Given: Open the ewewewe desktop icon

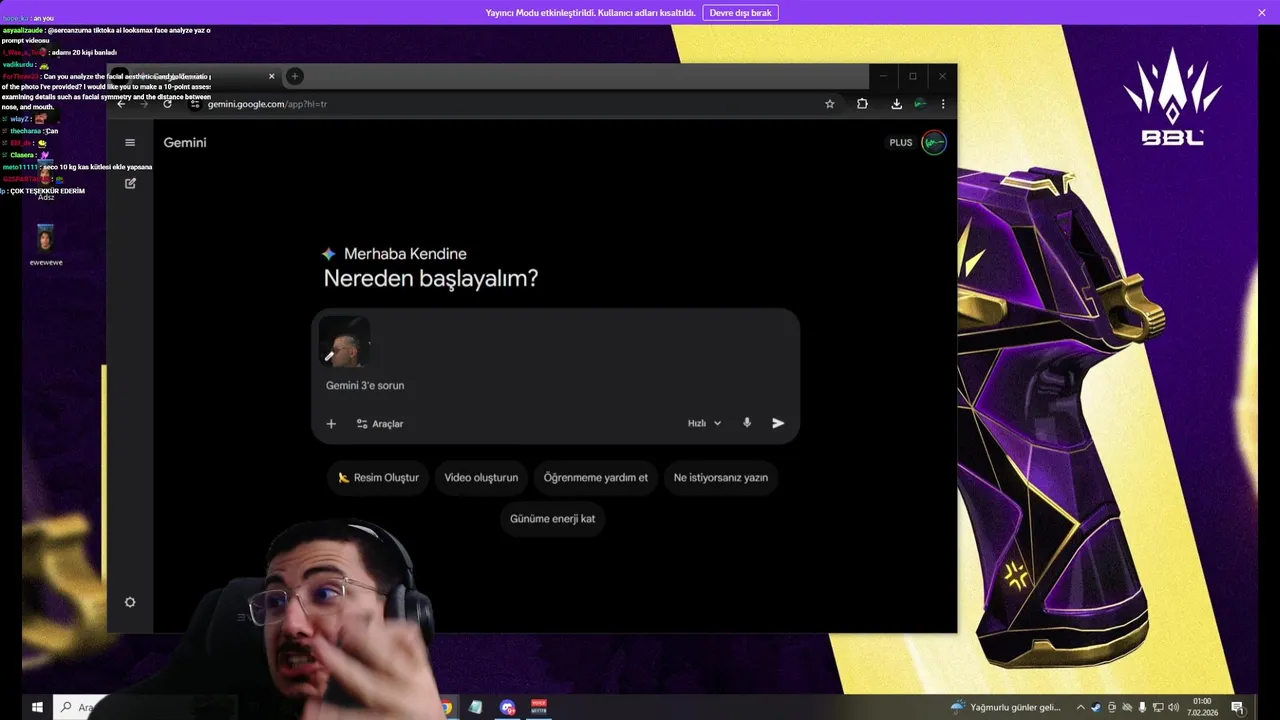Looking at the screenshot, I should (x=46, y=245).
